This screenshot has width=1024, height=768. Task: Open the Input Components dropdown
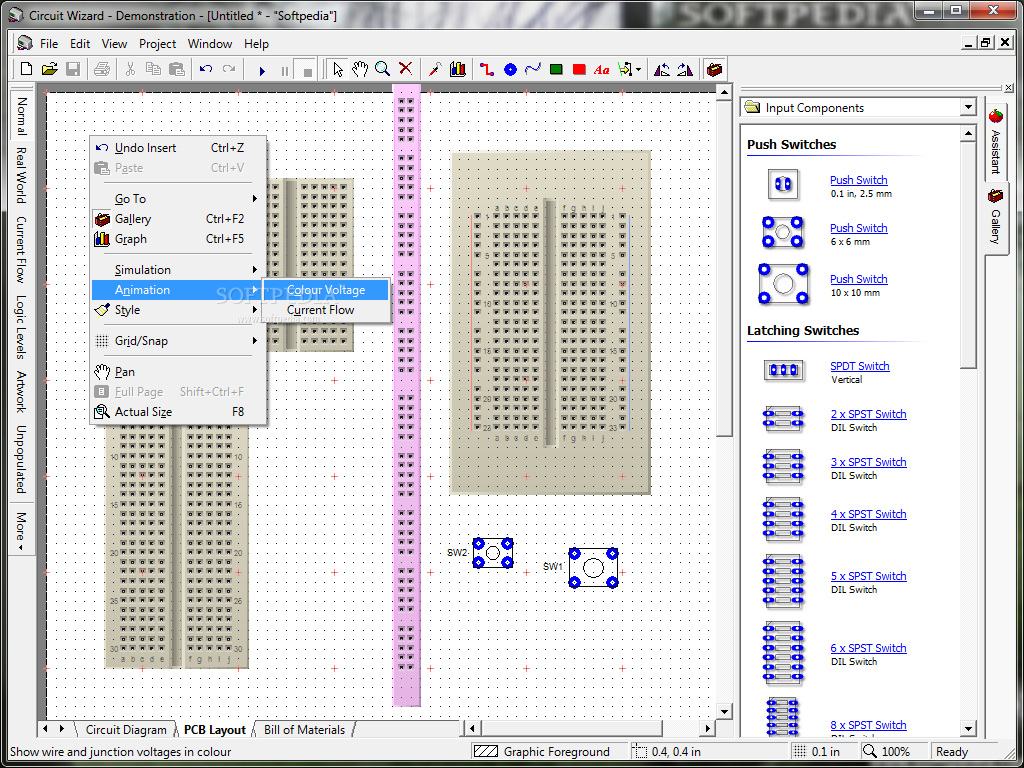click(x=968, y=108)
